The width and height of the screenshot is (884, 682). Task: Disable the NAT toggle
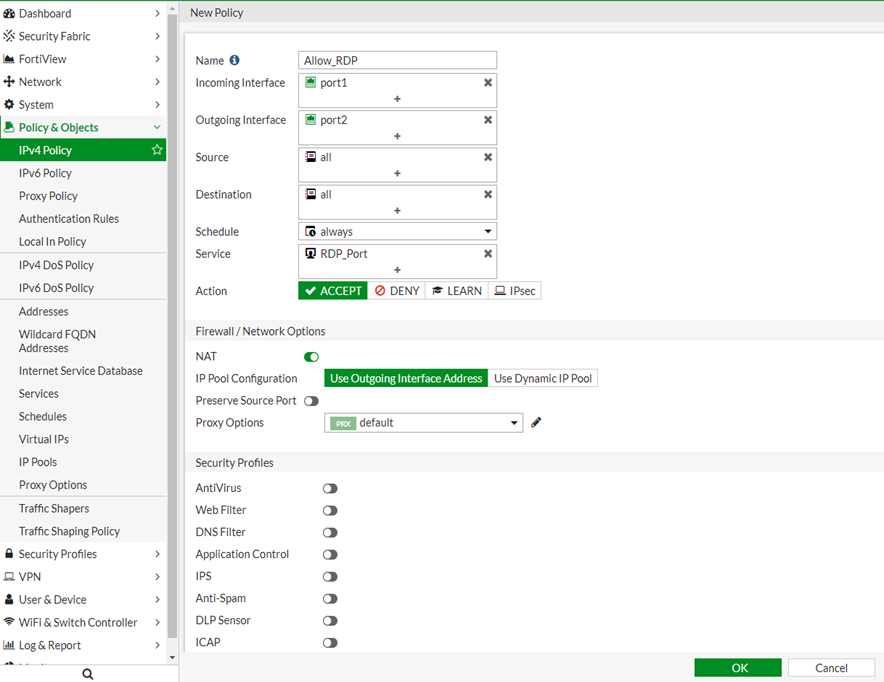(311, 357)
